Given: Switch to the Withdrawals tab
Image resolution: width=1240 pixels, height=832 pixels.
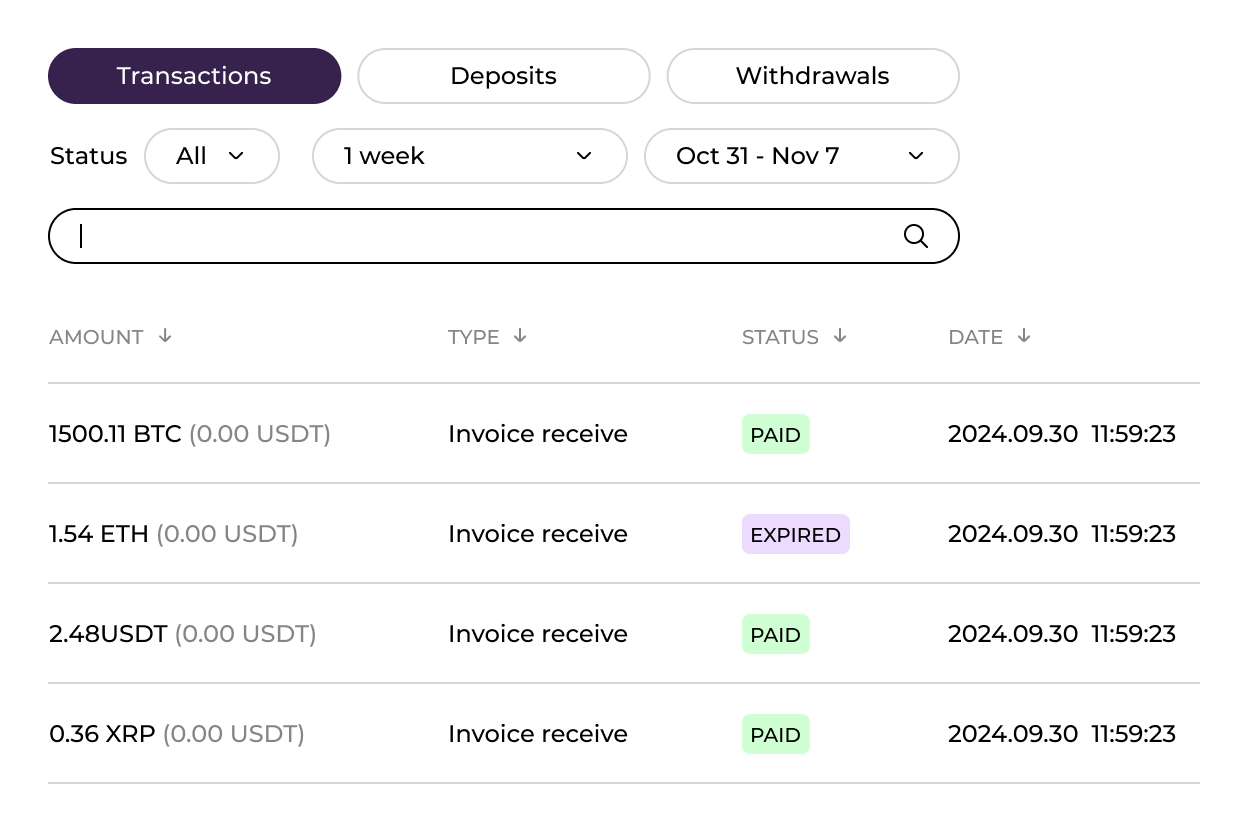Looking at the screenshot, I should coord(812,76).
